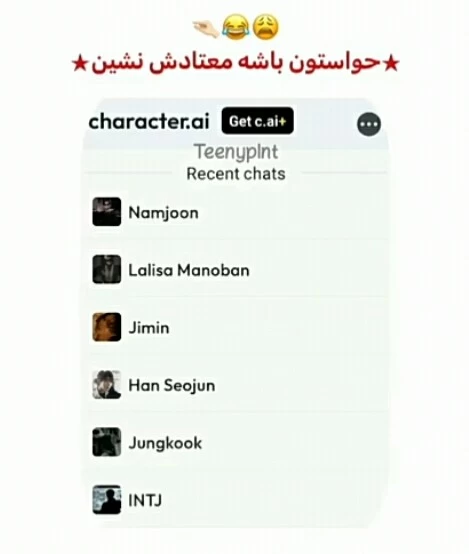Click the pinching hand emoji

[x=206, y=28]
